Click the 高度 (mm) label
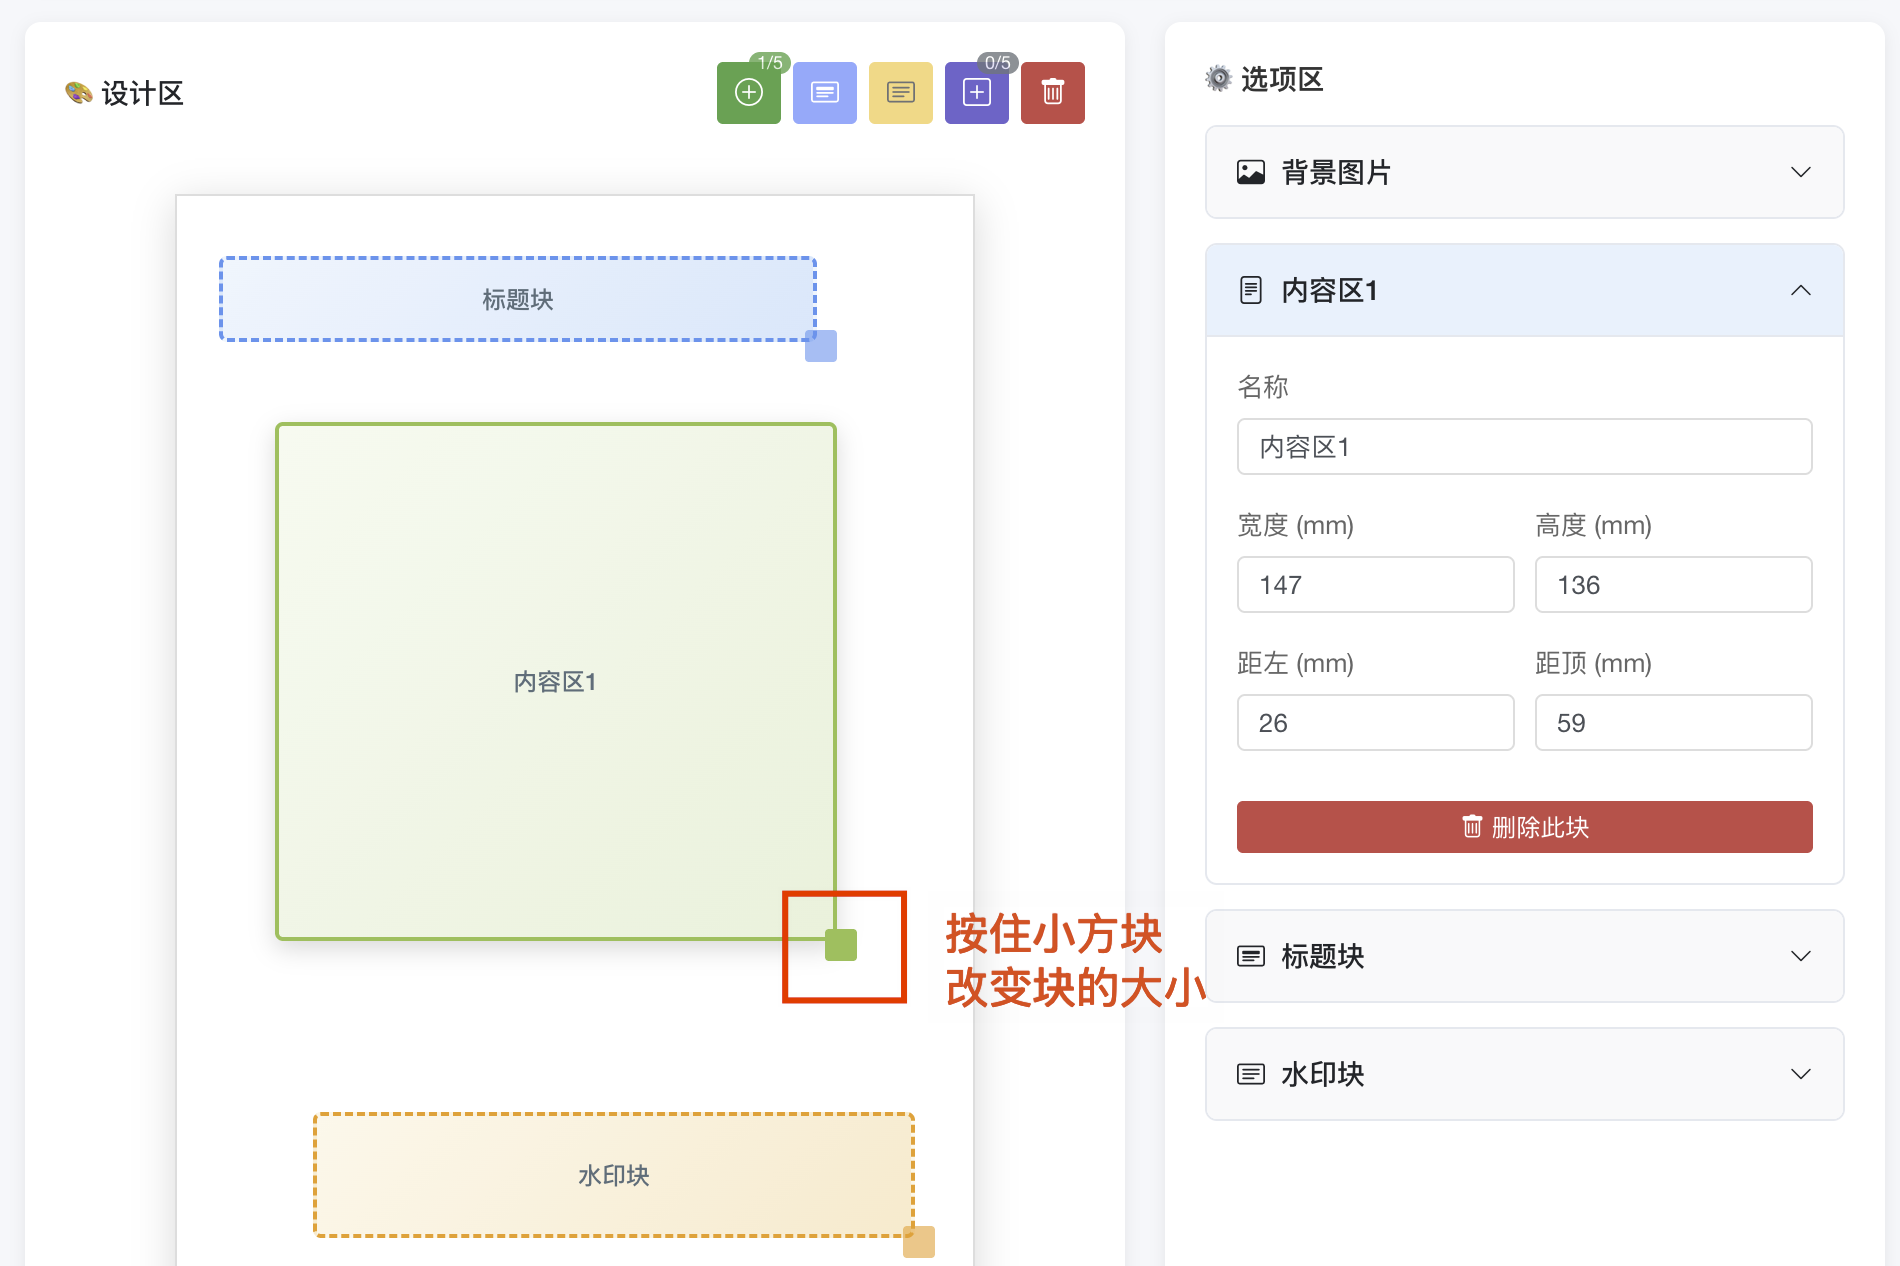This screenshot has width=1900, height=1266. point(1593,525)
